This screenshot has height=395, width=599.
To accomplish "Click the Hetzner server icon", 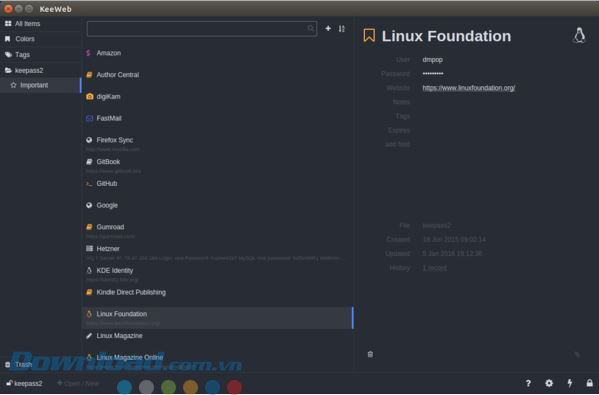I will coord(89,249).
